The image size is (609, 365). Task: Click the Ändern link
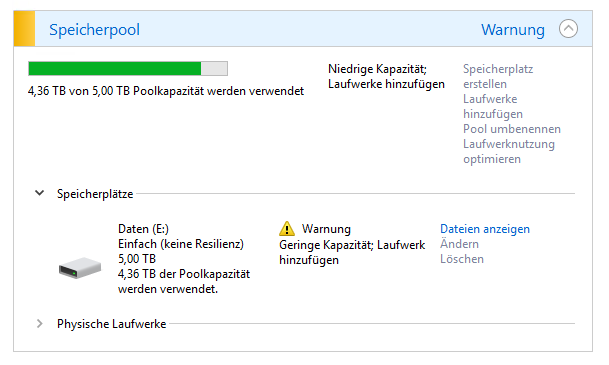point(459,244)
